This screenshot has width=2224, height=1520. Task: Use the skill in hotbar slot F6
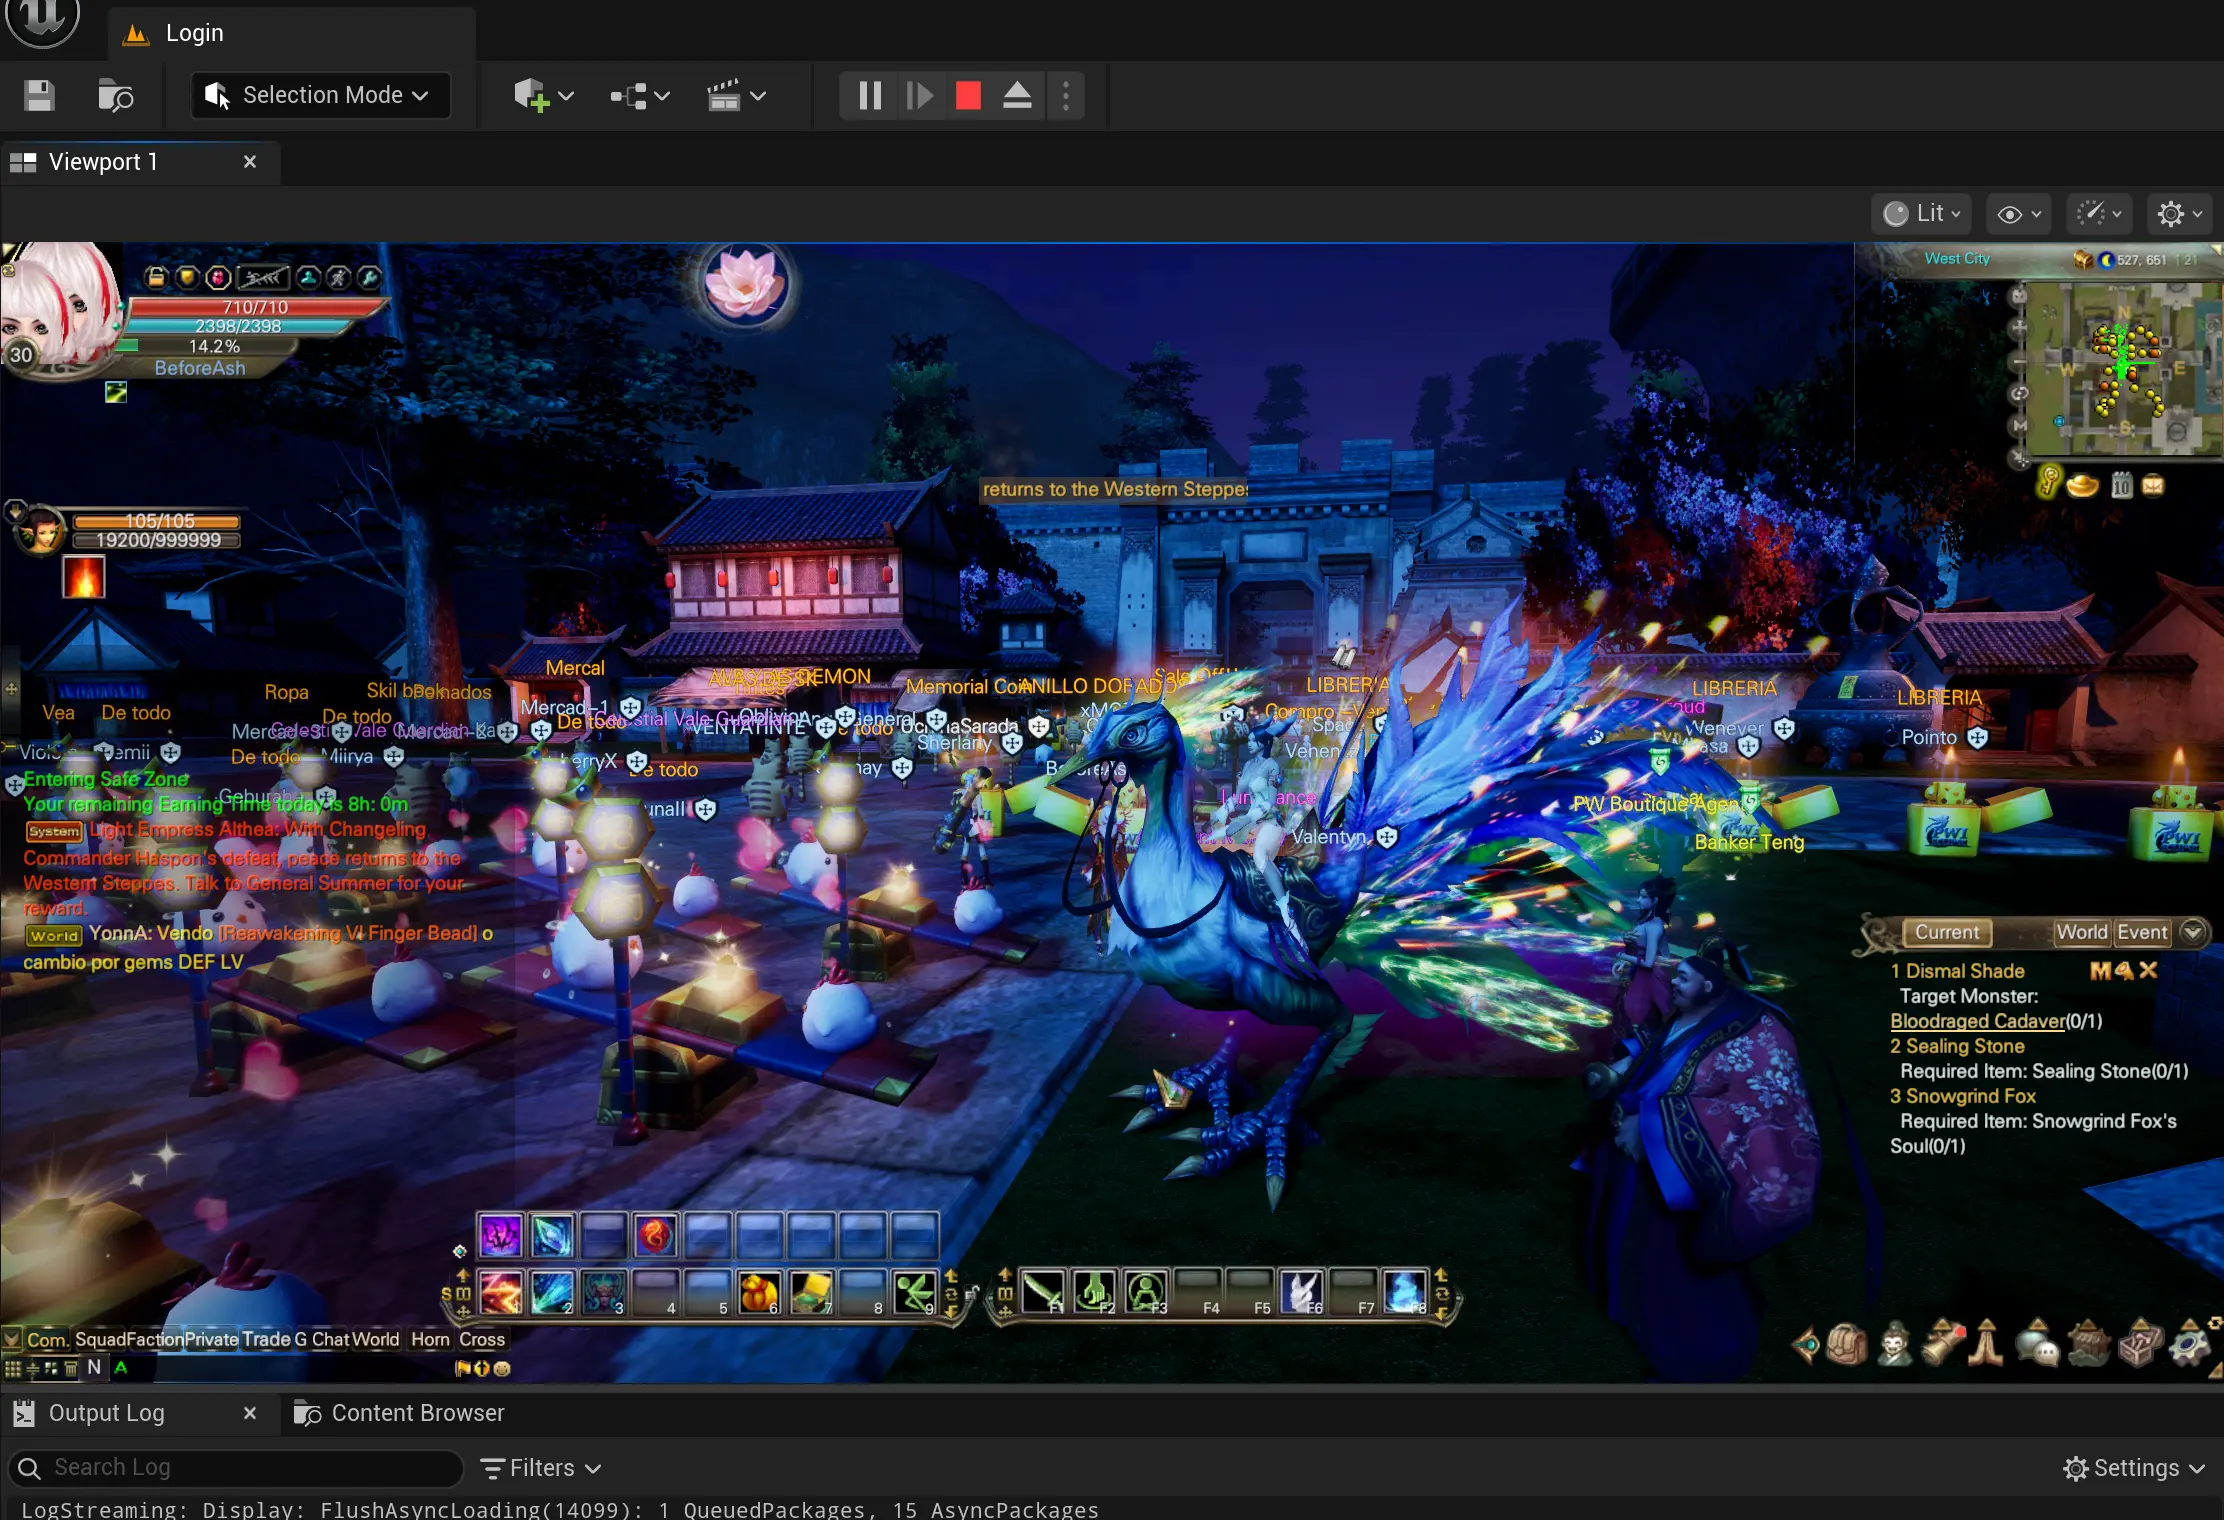pos(1302,1291)
